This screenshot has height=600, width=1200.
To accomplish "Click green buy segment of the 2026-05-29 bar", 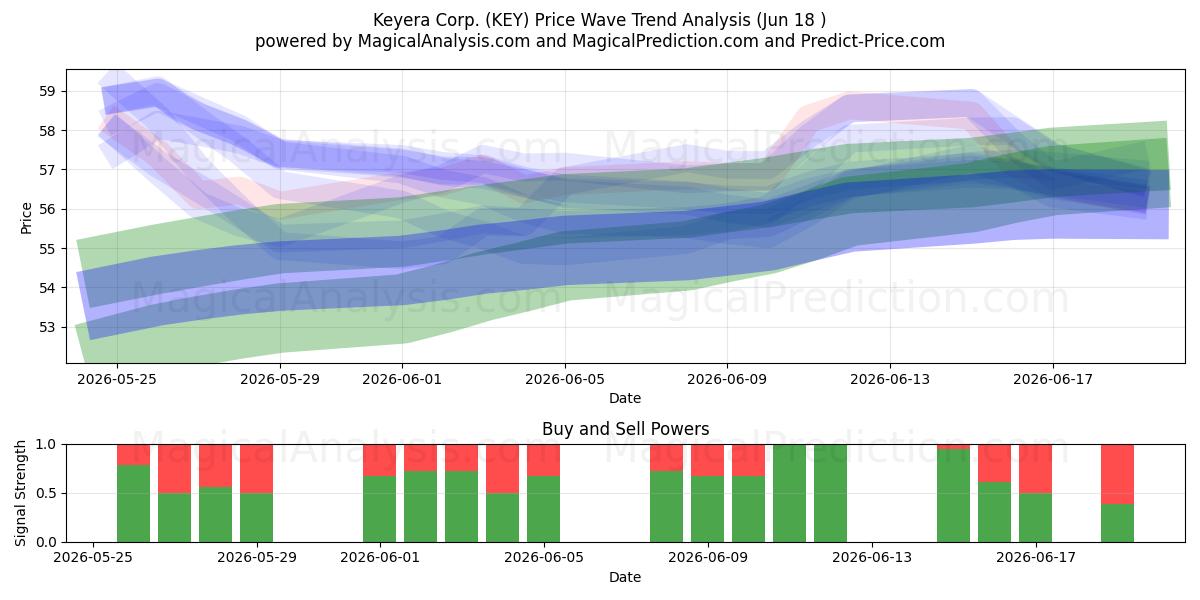I will click(x=257, y=517).
